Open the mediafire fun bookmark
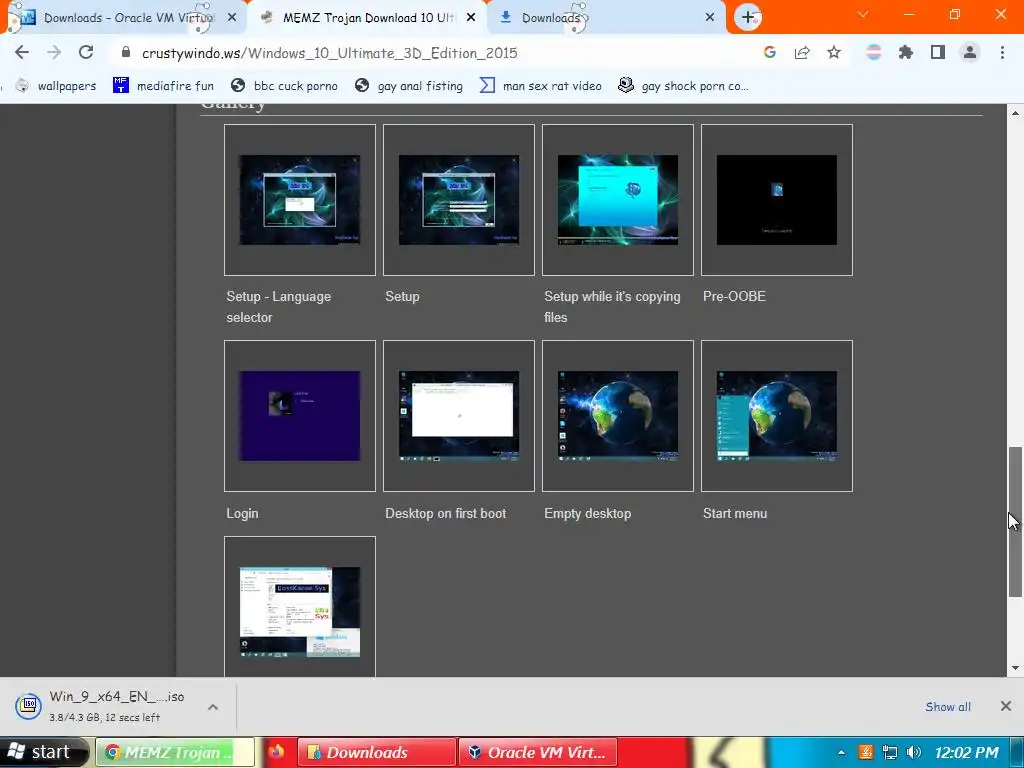Image resolution: width=1024 pixels, height=768 pixels. point(163,86)
